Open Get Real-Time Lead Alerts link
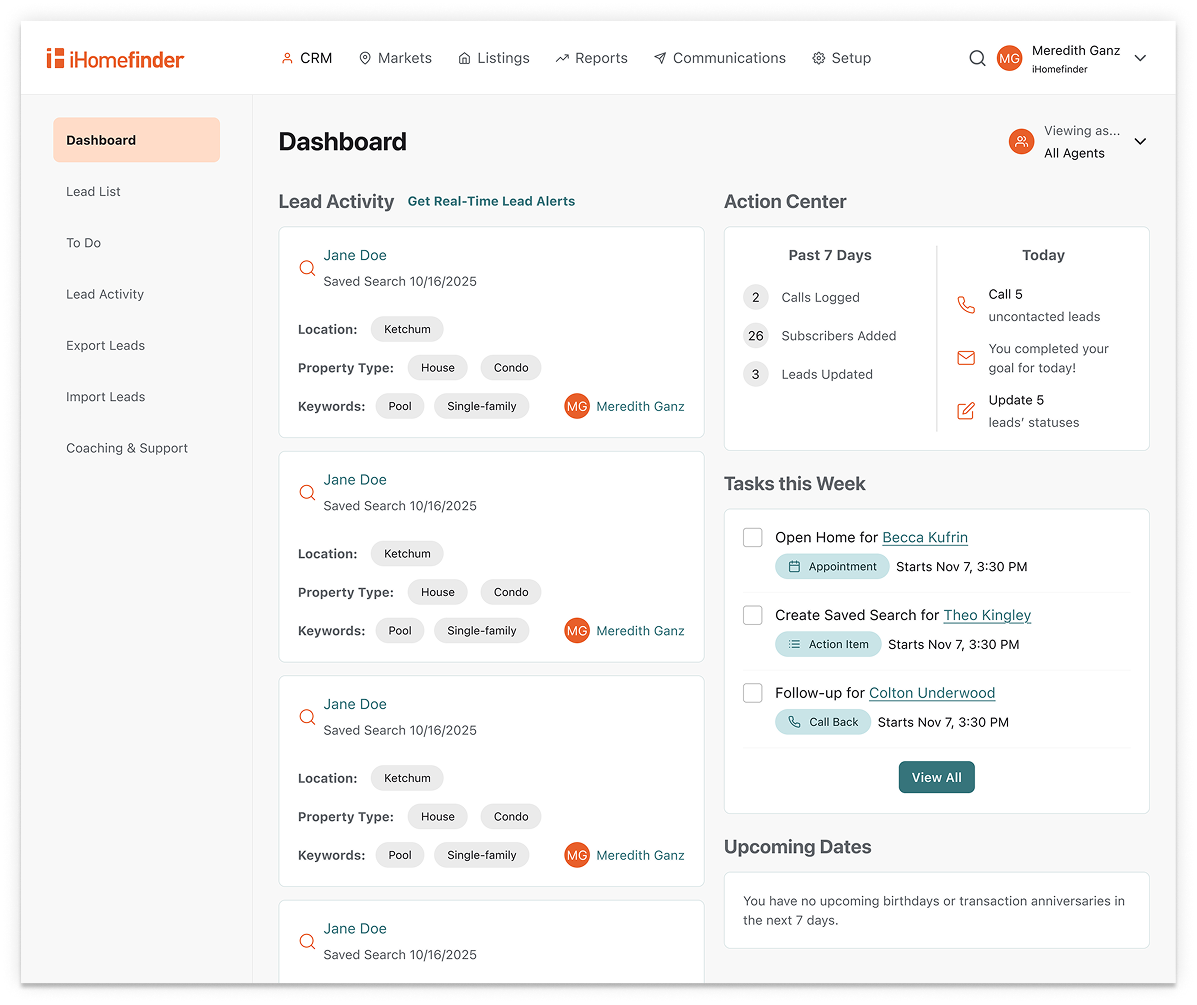1197x1005 pixels. pos(491,202)
